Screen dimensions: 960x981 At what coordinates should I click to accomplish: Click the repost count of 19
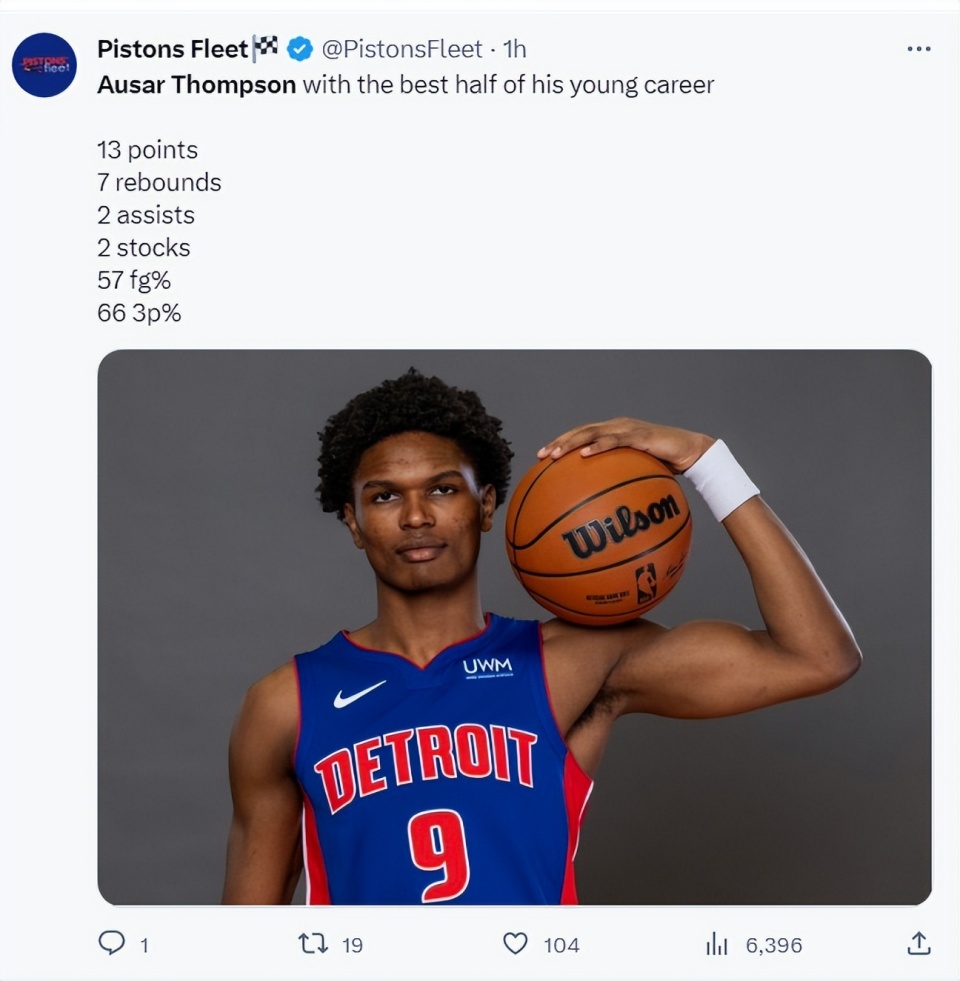(352, 944)
